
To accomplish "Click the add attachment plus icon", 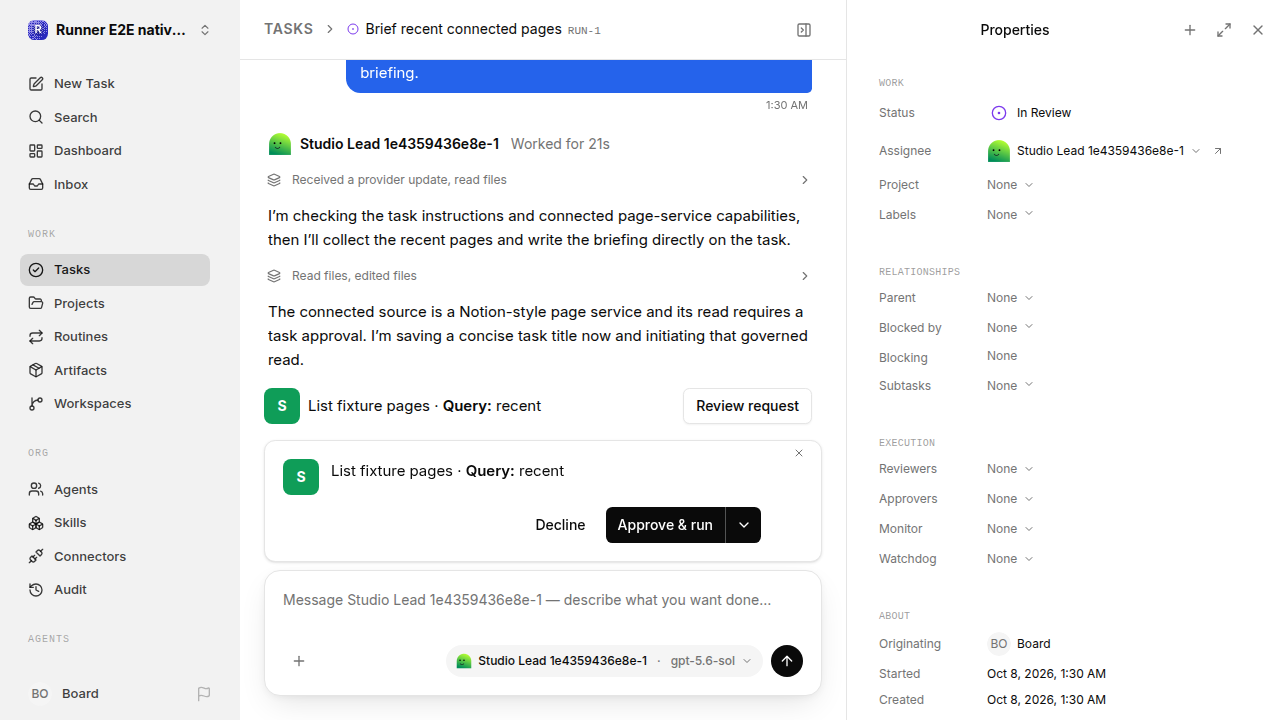I will point(299,661).
